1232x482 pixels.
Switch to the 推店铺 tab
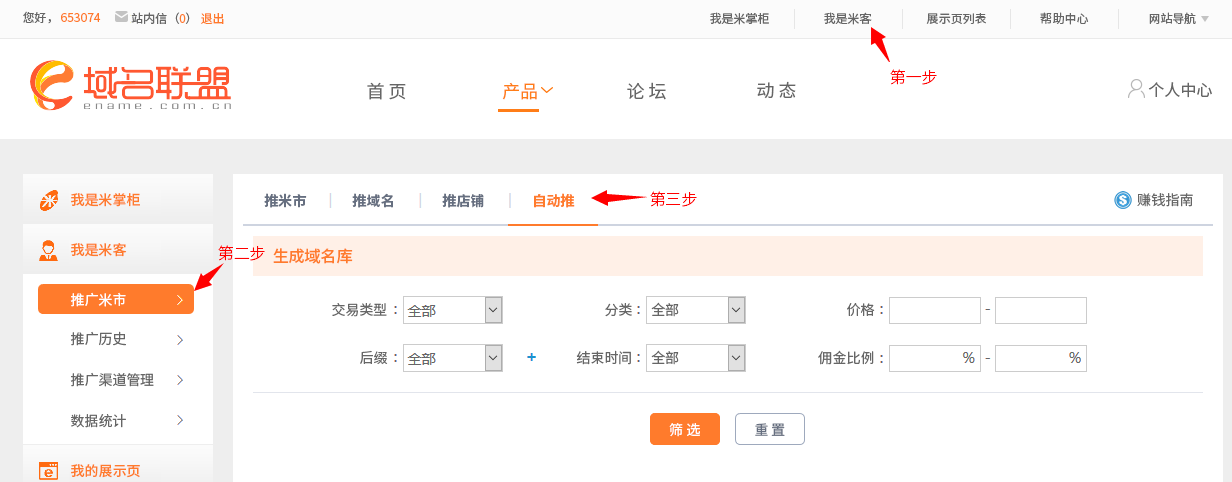[463, 201]
